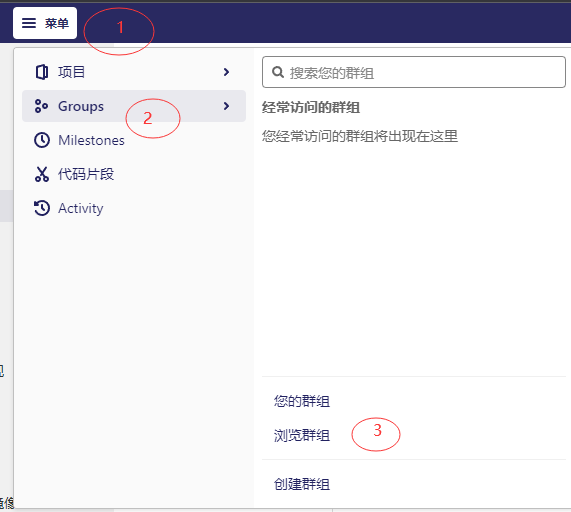
Task: Expand the 项目 submenu chevron
Action: tap(227, 72)
